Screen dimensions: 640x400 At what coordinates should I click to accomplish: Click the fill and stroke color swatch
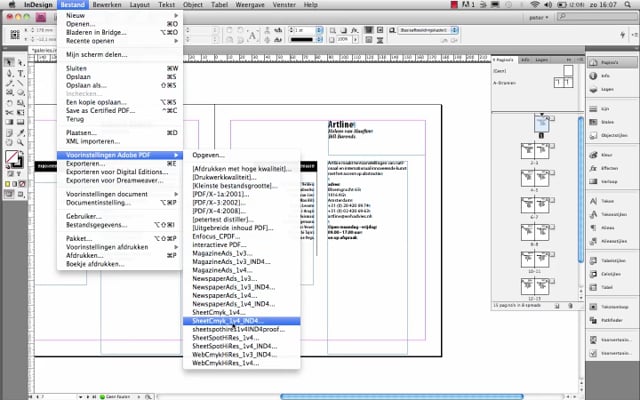pyautogui.click(x=14, y=158)
